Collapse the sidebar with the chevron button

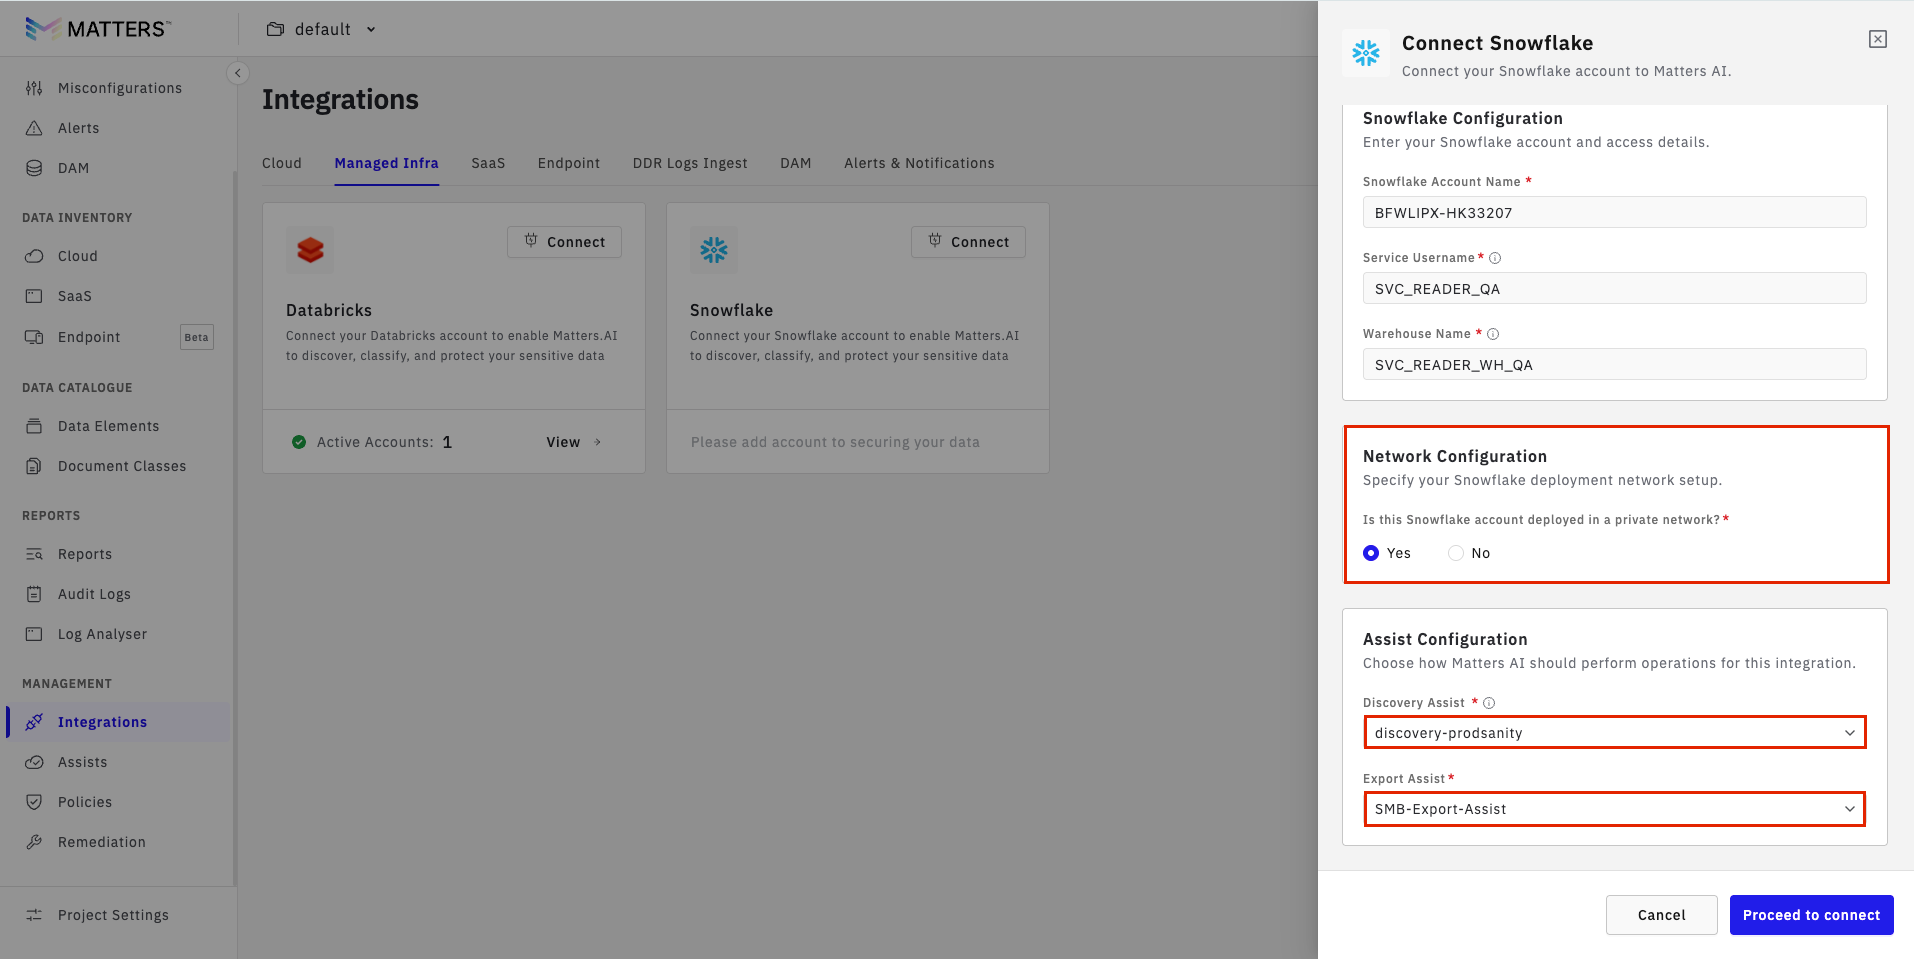click(238, 73)
